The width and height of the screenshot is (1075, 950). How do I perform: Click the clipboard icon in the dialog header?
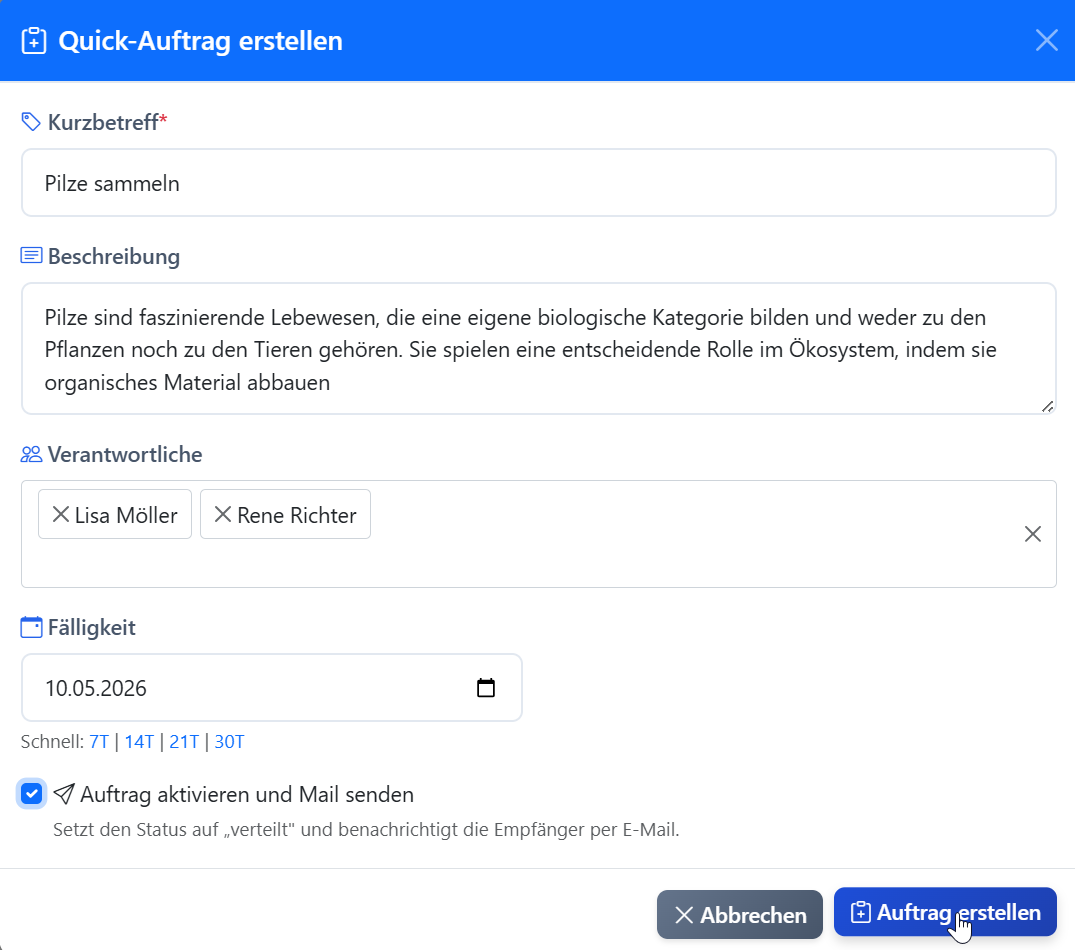click(34, 40)
